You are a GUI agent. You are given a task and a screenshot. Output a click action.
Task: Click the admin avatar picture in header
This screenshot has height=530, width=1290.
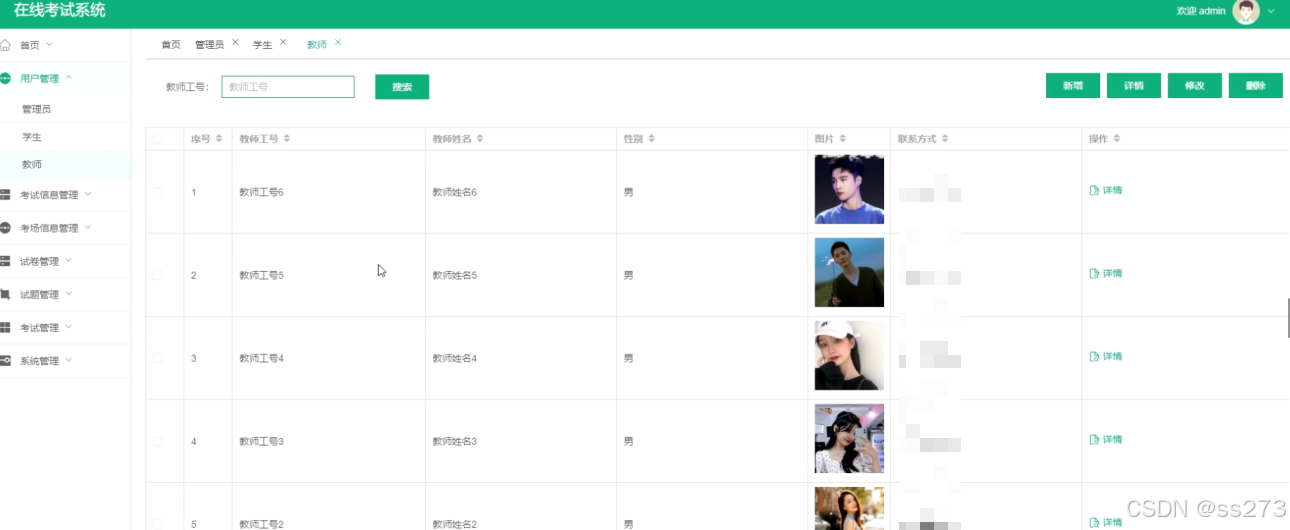[x=1246, y=11]
